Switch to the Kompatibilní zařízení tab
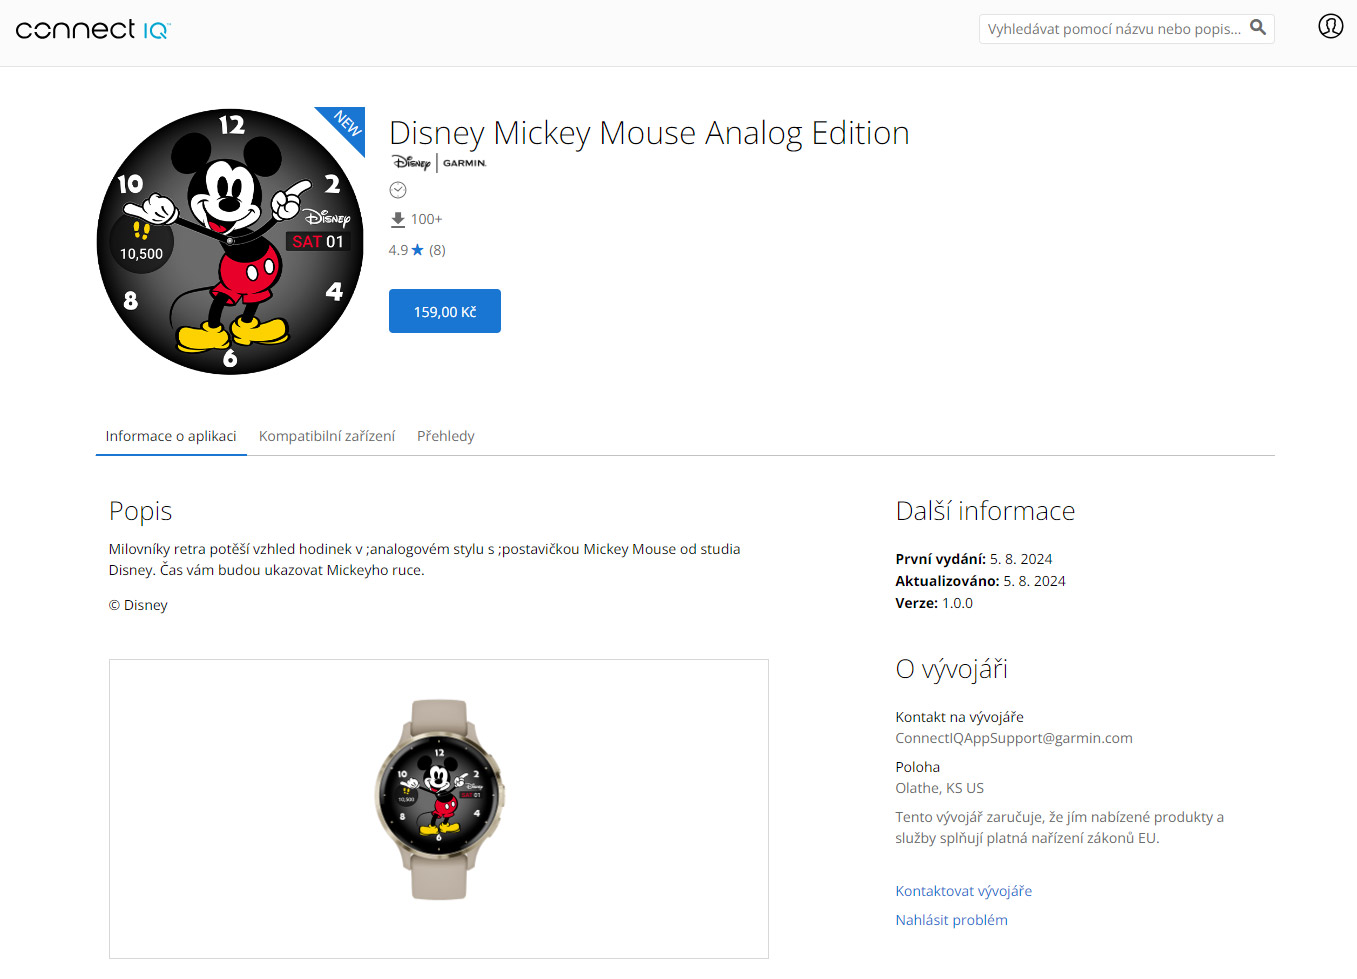The image size is (1357, 979). pyautogui.click(x=327, y=436)
